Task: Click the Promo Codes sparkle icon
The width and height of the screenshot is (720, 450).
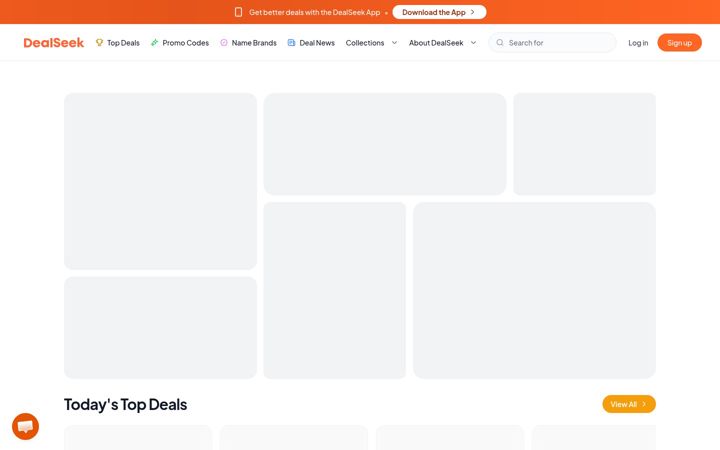Action: point(155,43)
